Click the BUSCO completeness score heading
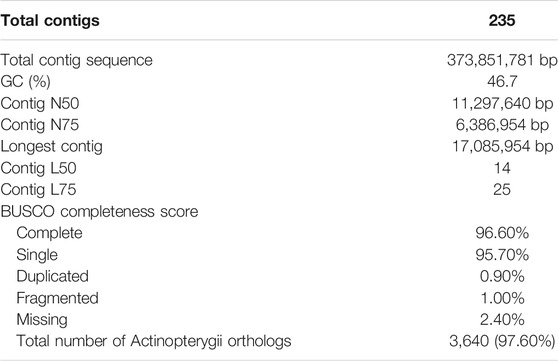The image size is (558, 361). 99,212
